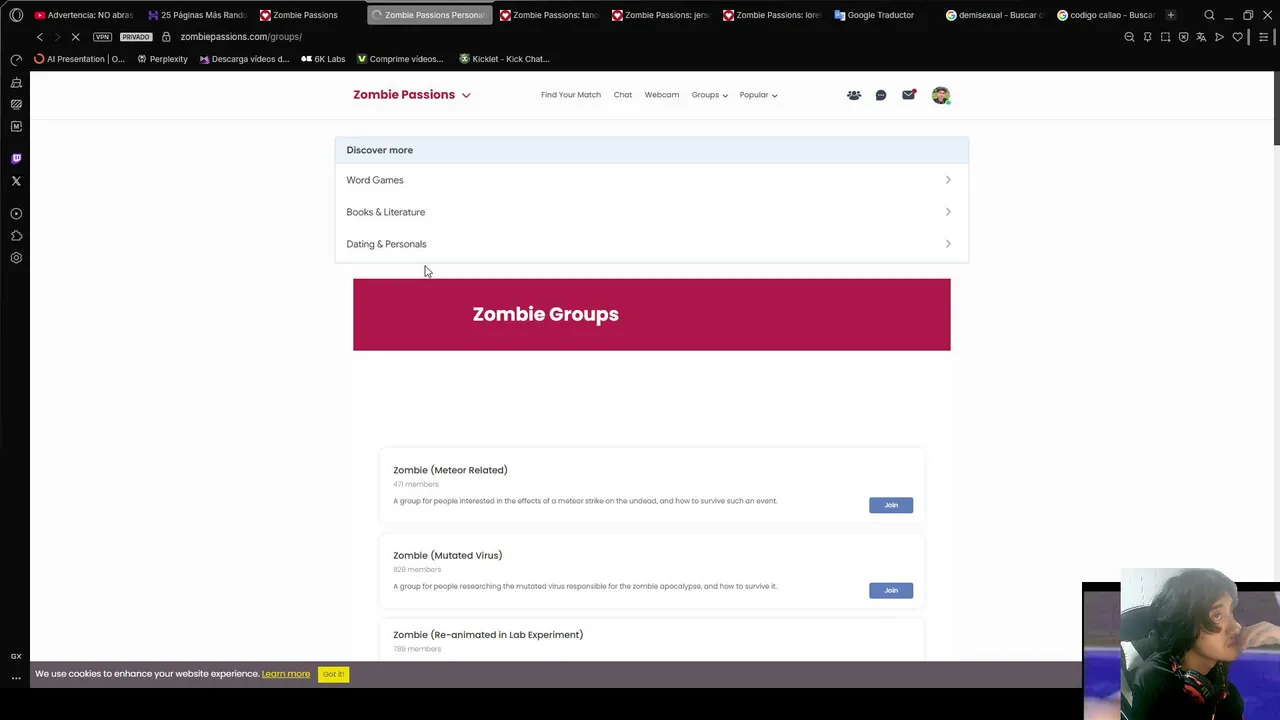Viewport: 1280px width, 720px height.
Task: Open the Easy Setup menu icon
Action: 1264,37
